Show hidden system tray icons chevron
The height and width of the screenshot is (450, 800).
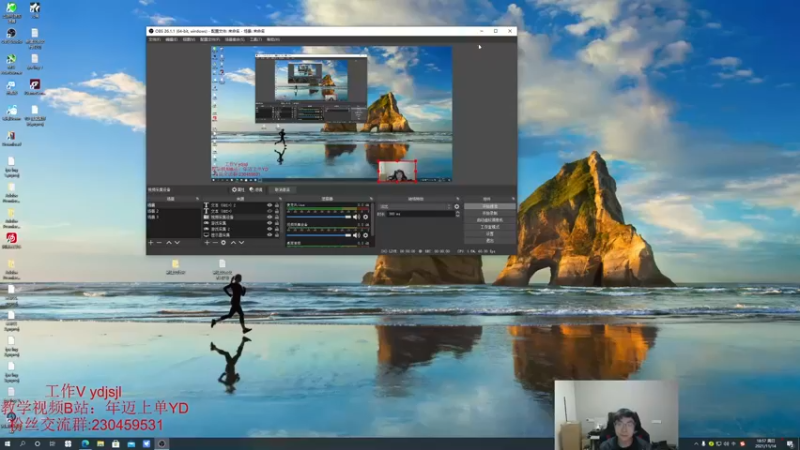(696, 444)
